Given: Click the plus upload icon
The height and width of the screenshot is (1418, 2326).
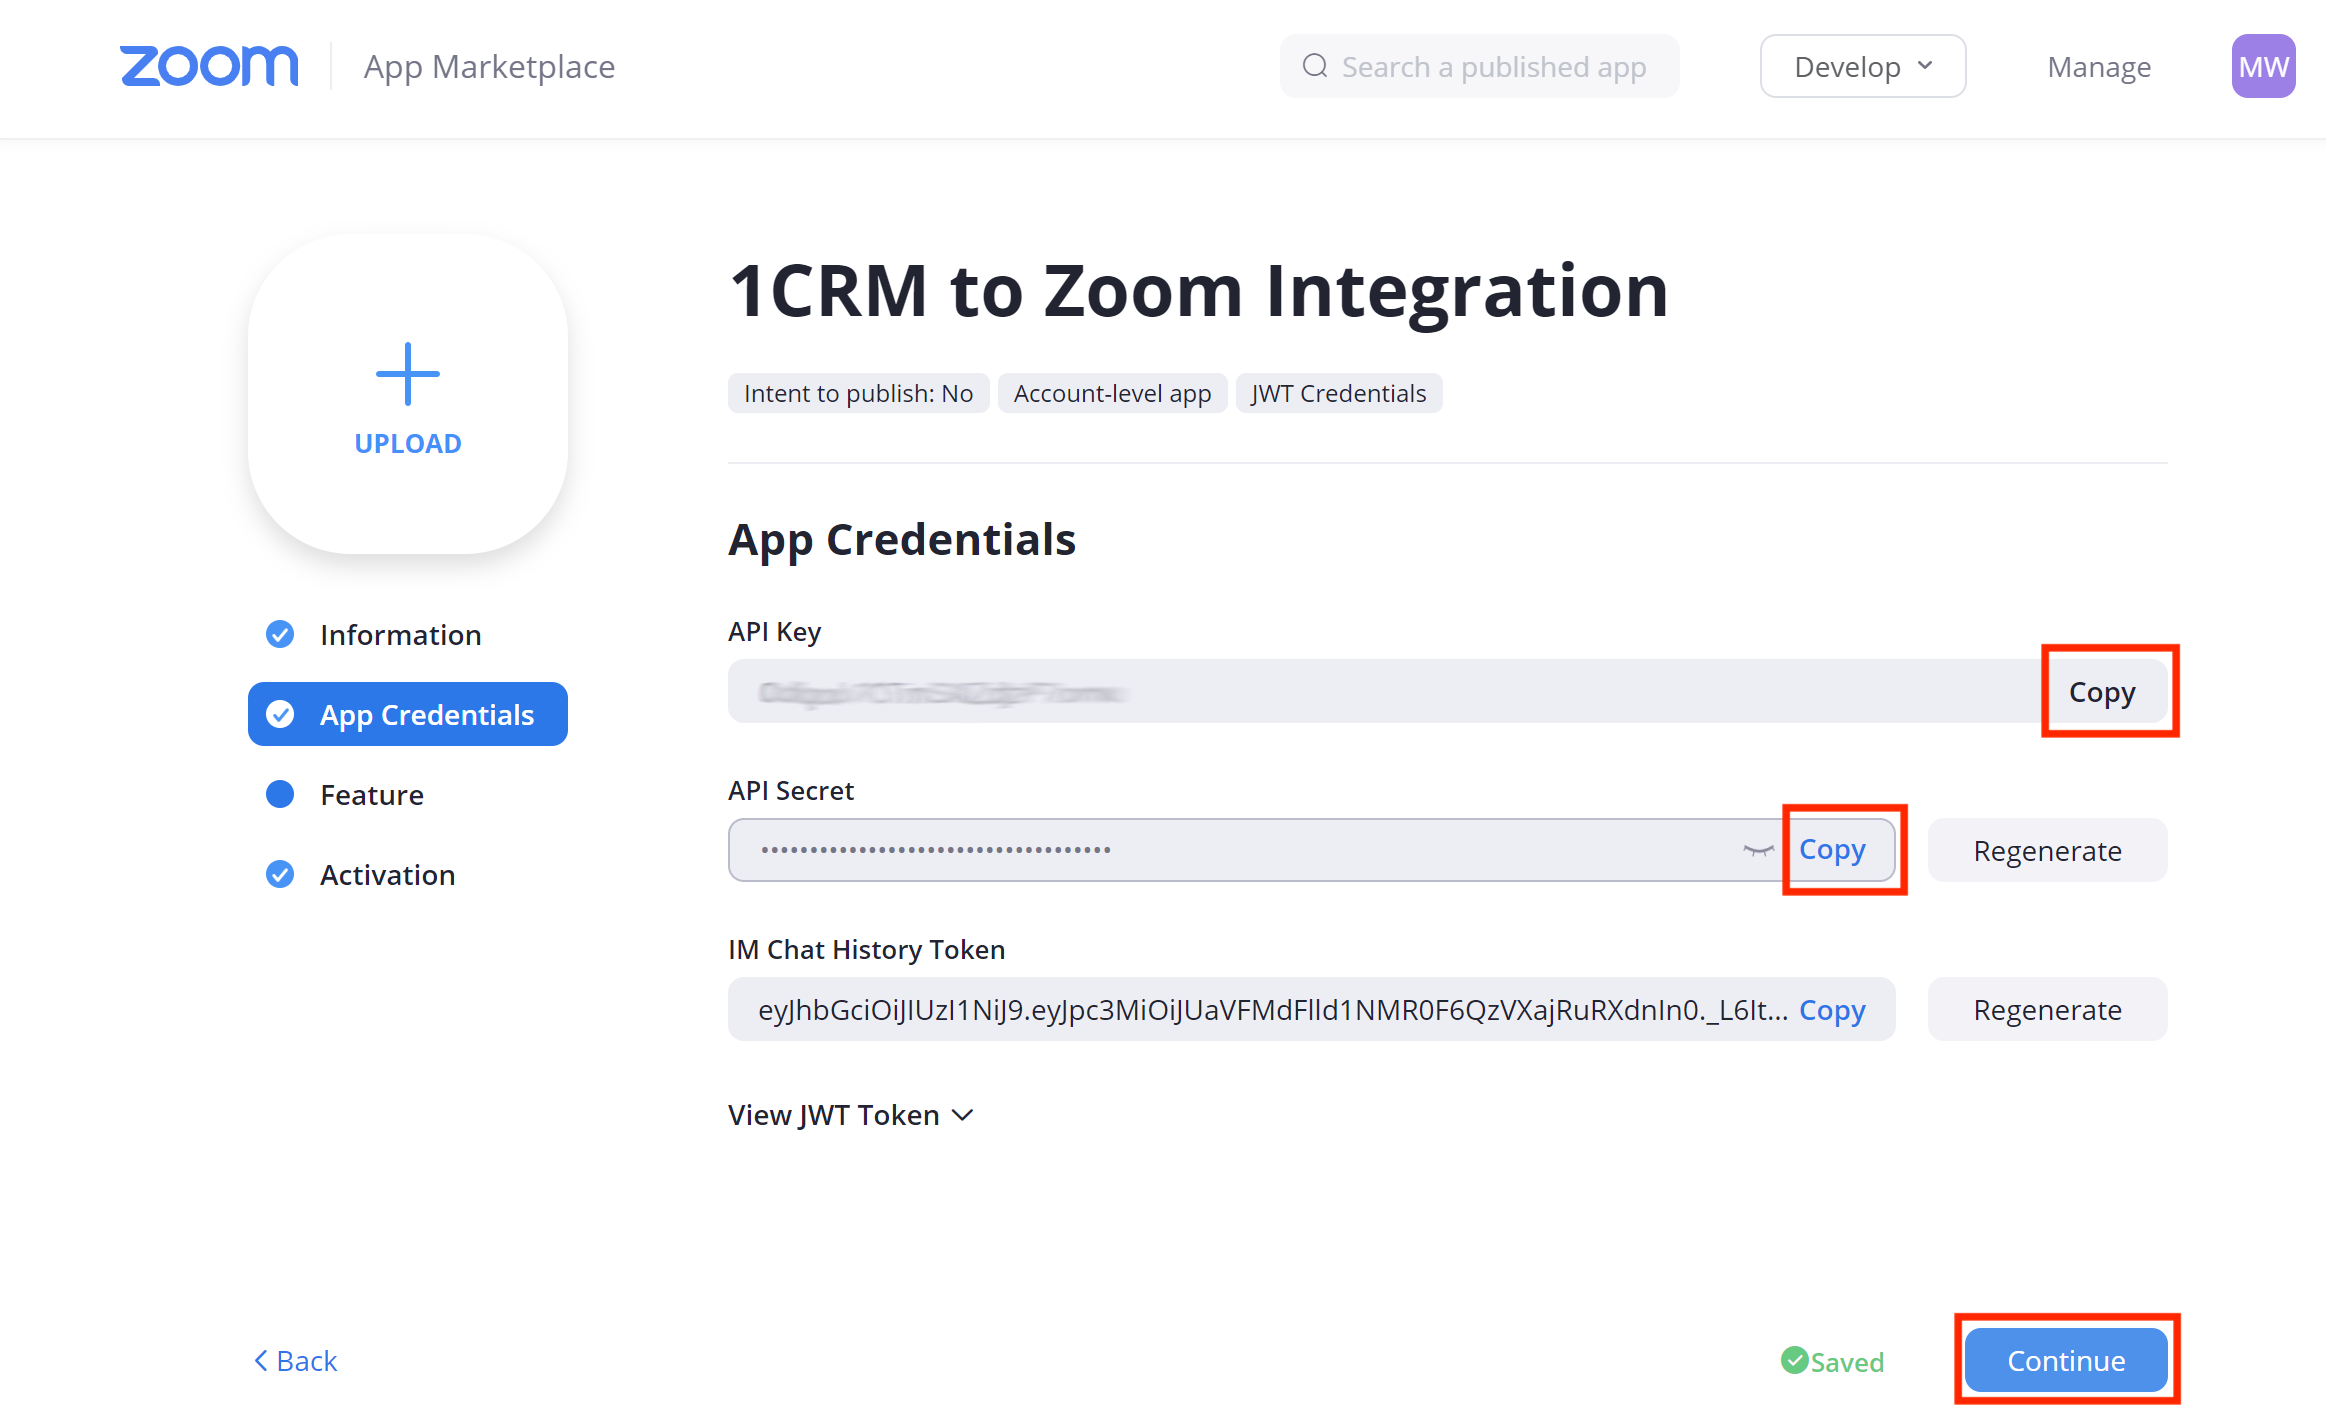Looking at the screenshot, I should click(408, 374).
